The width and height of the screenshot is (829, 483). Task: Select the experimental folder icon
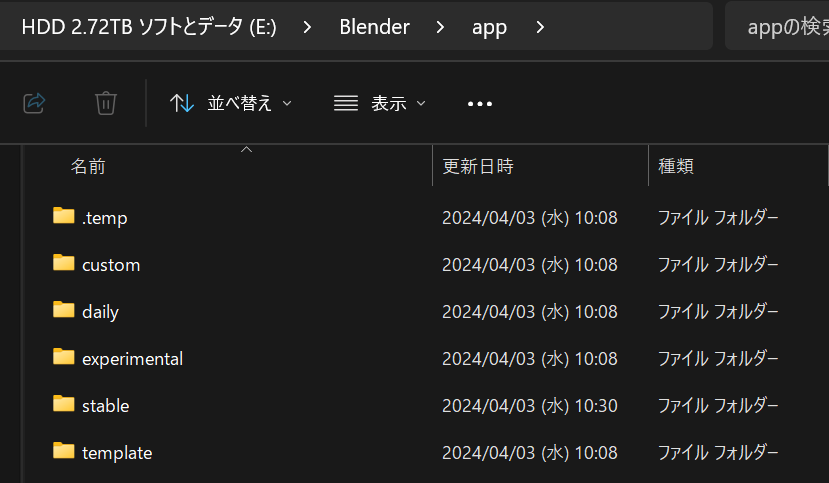coord(63,357)
